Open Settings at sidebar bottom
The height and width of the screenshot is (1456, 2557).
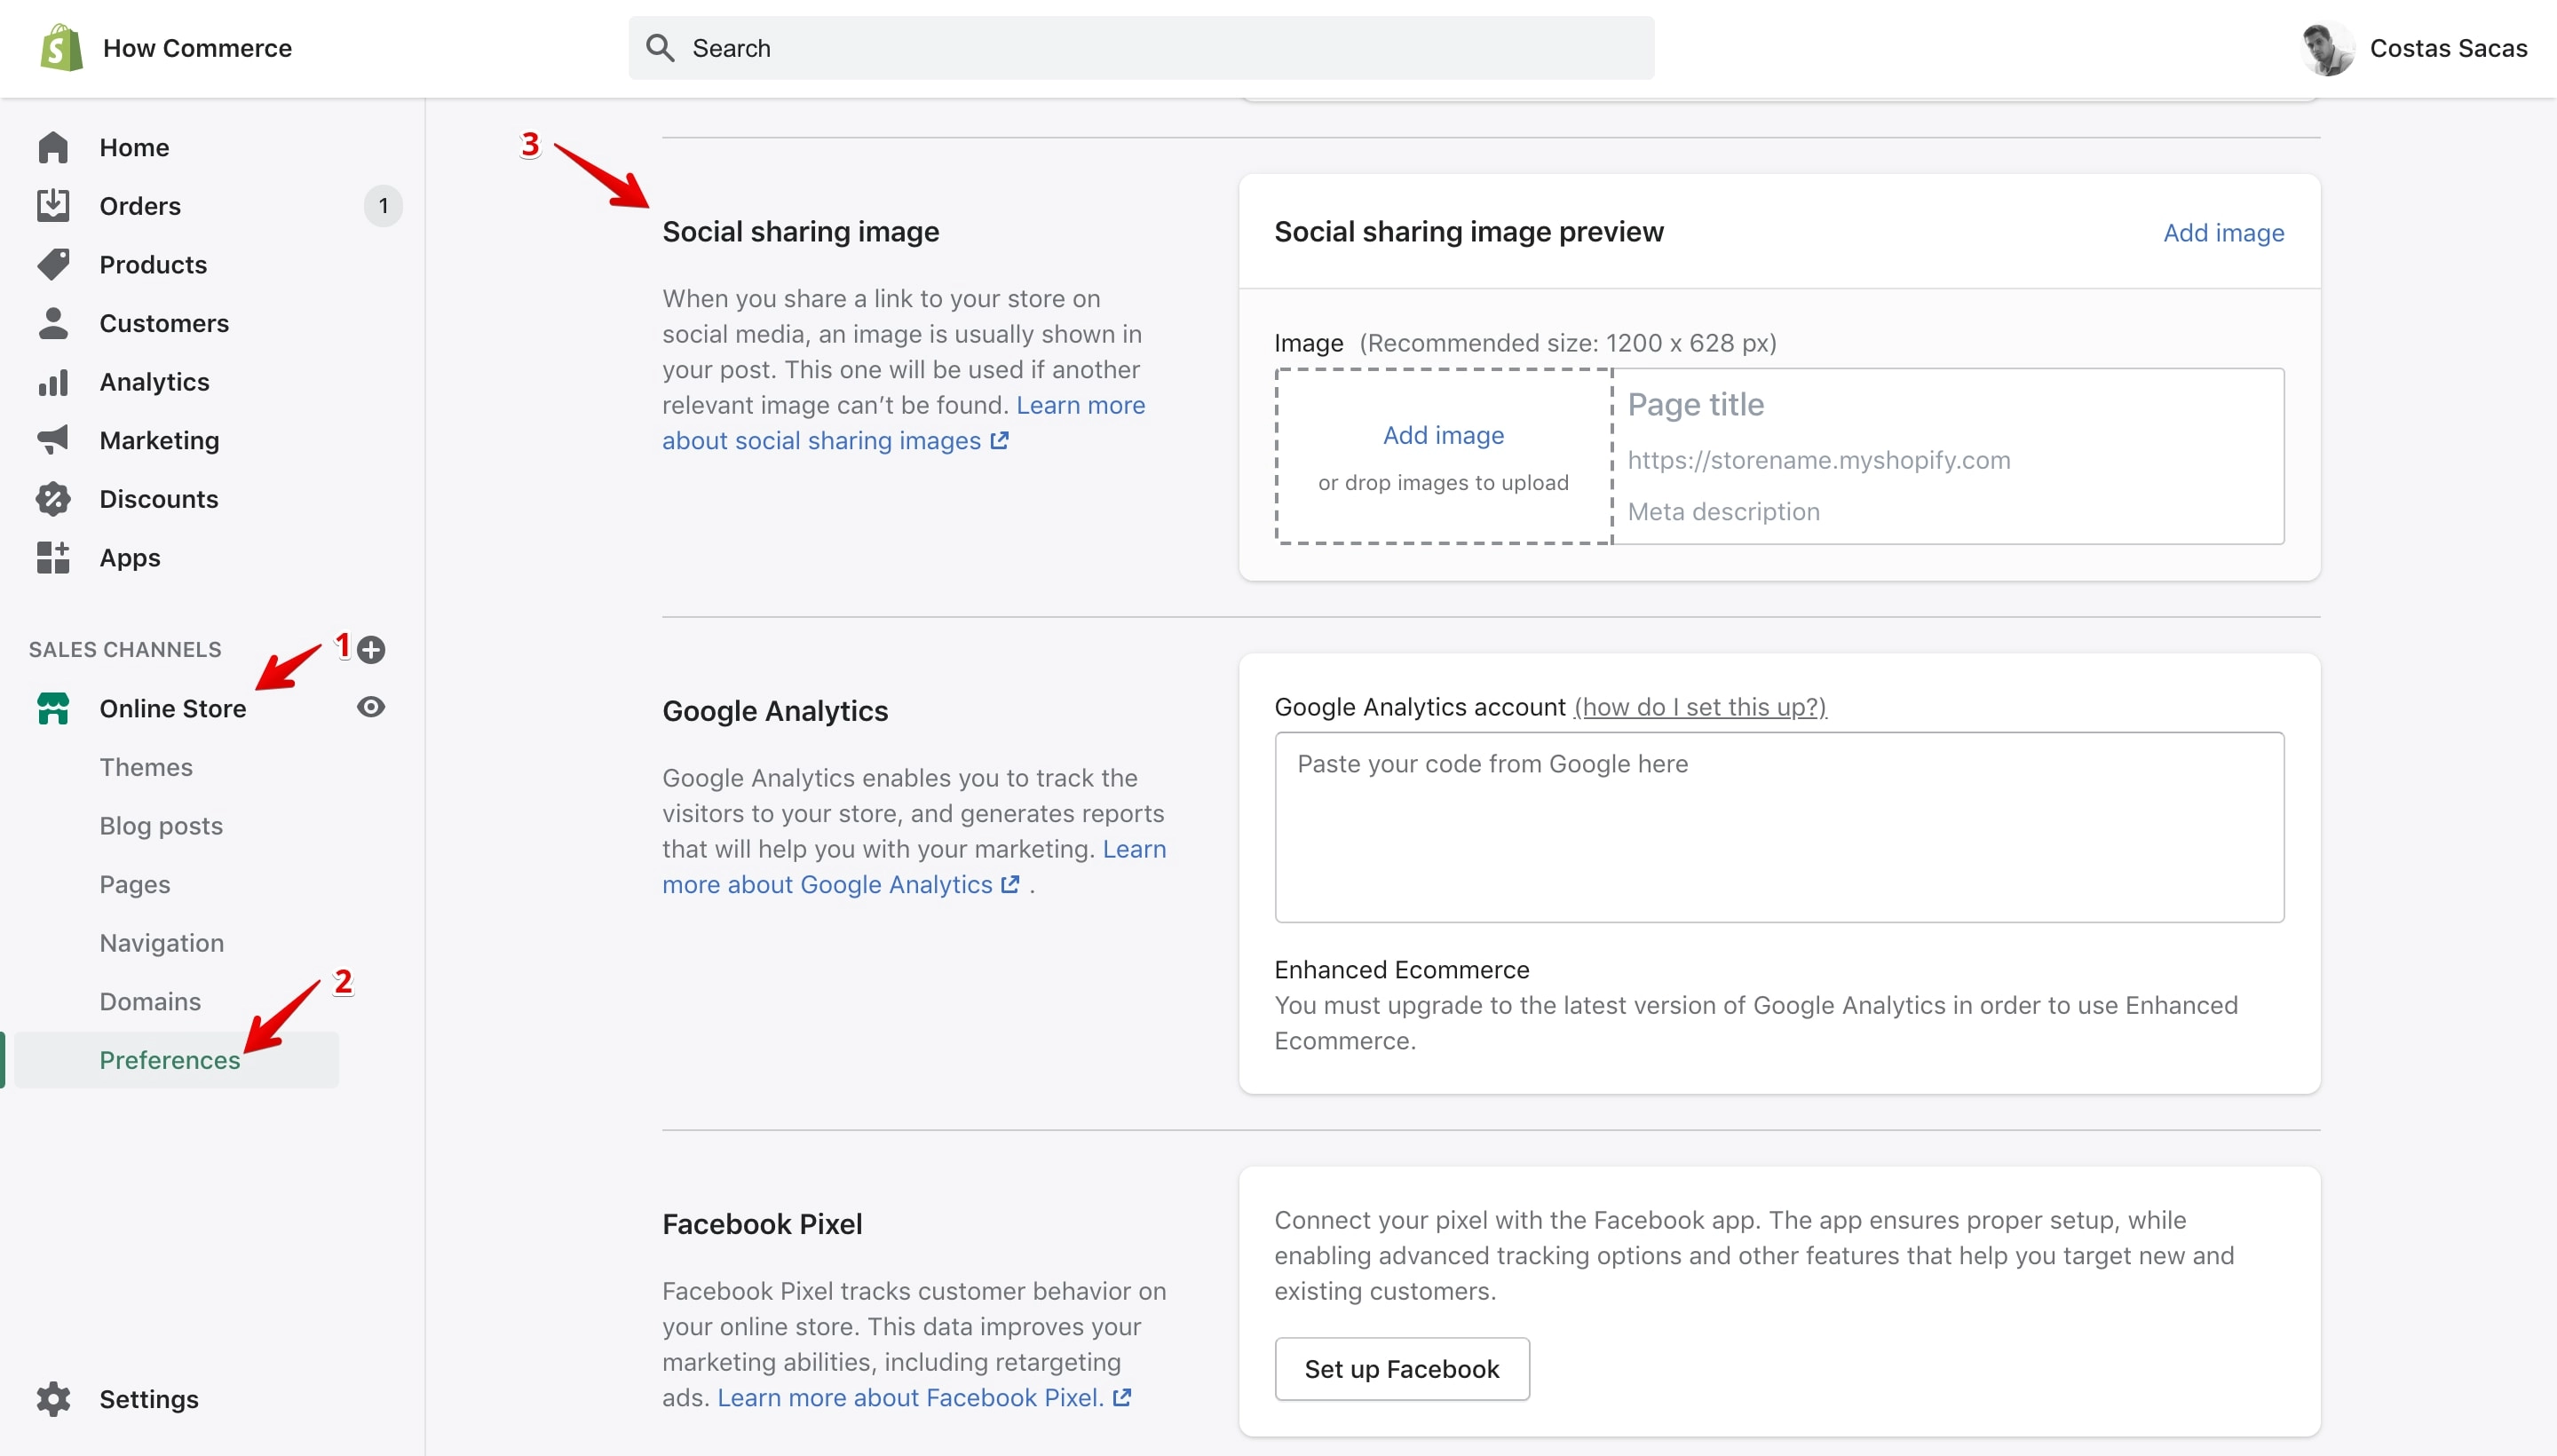click(149, 1400)
